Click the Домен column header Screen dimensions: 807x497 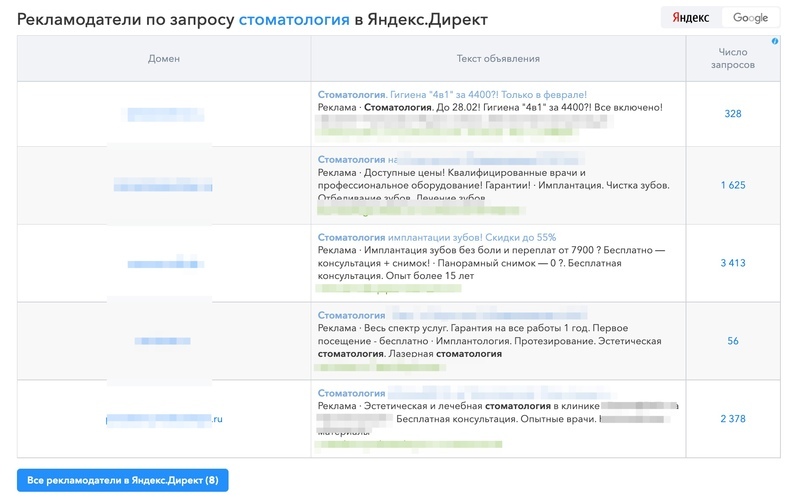tap(164, 59)
